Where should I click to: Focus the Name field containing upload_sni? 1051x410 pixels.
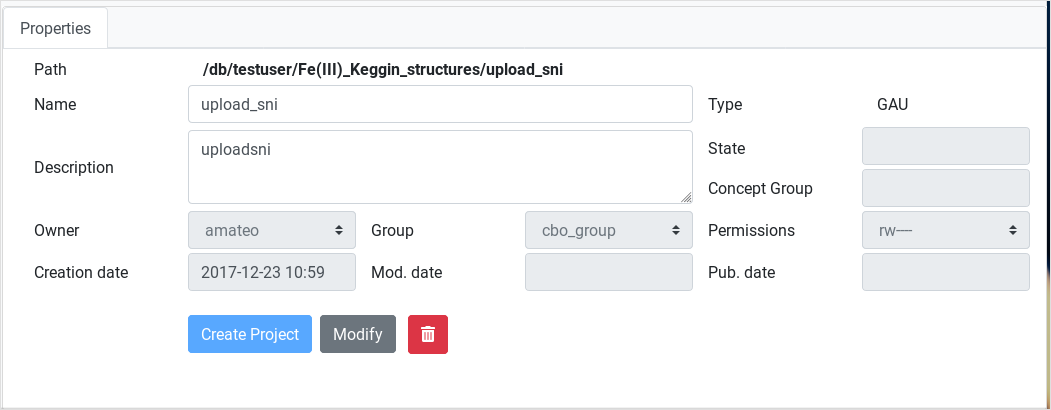(x=440, y=104)
